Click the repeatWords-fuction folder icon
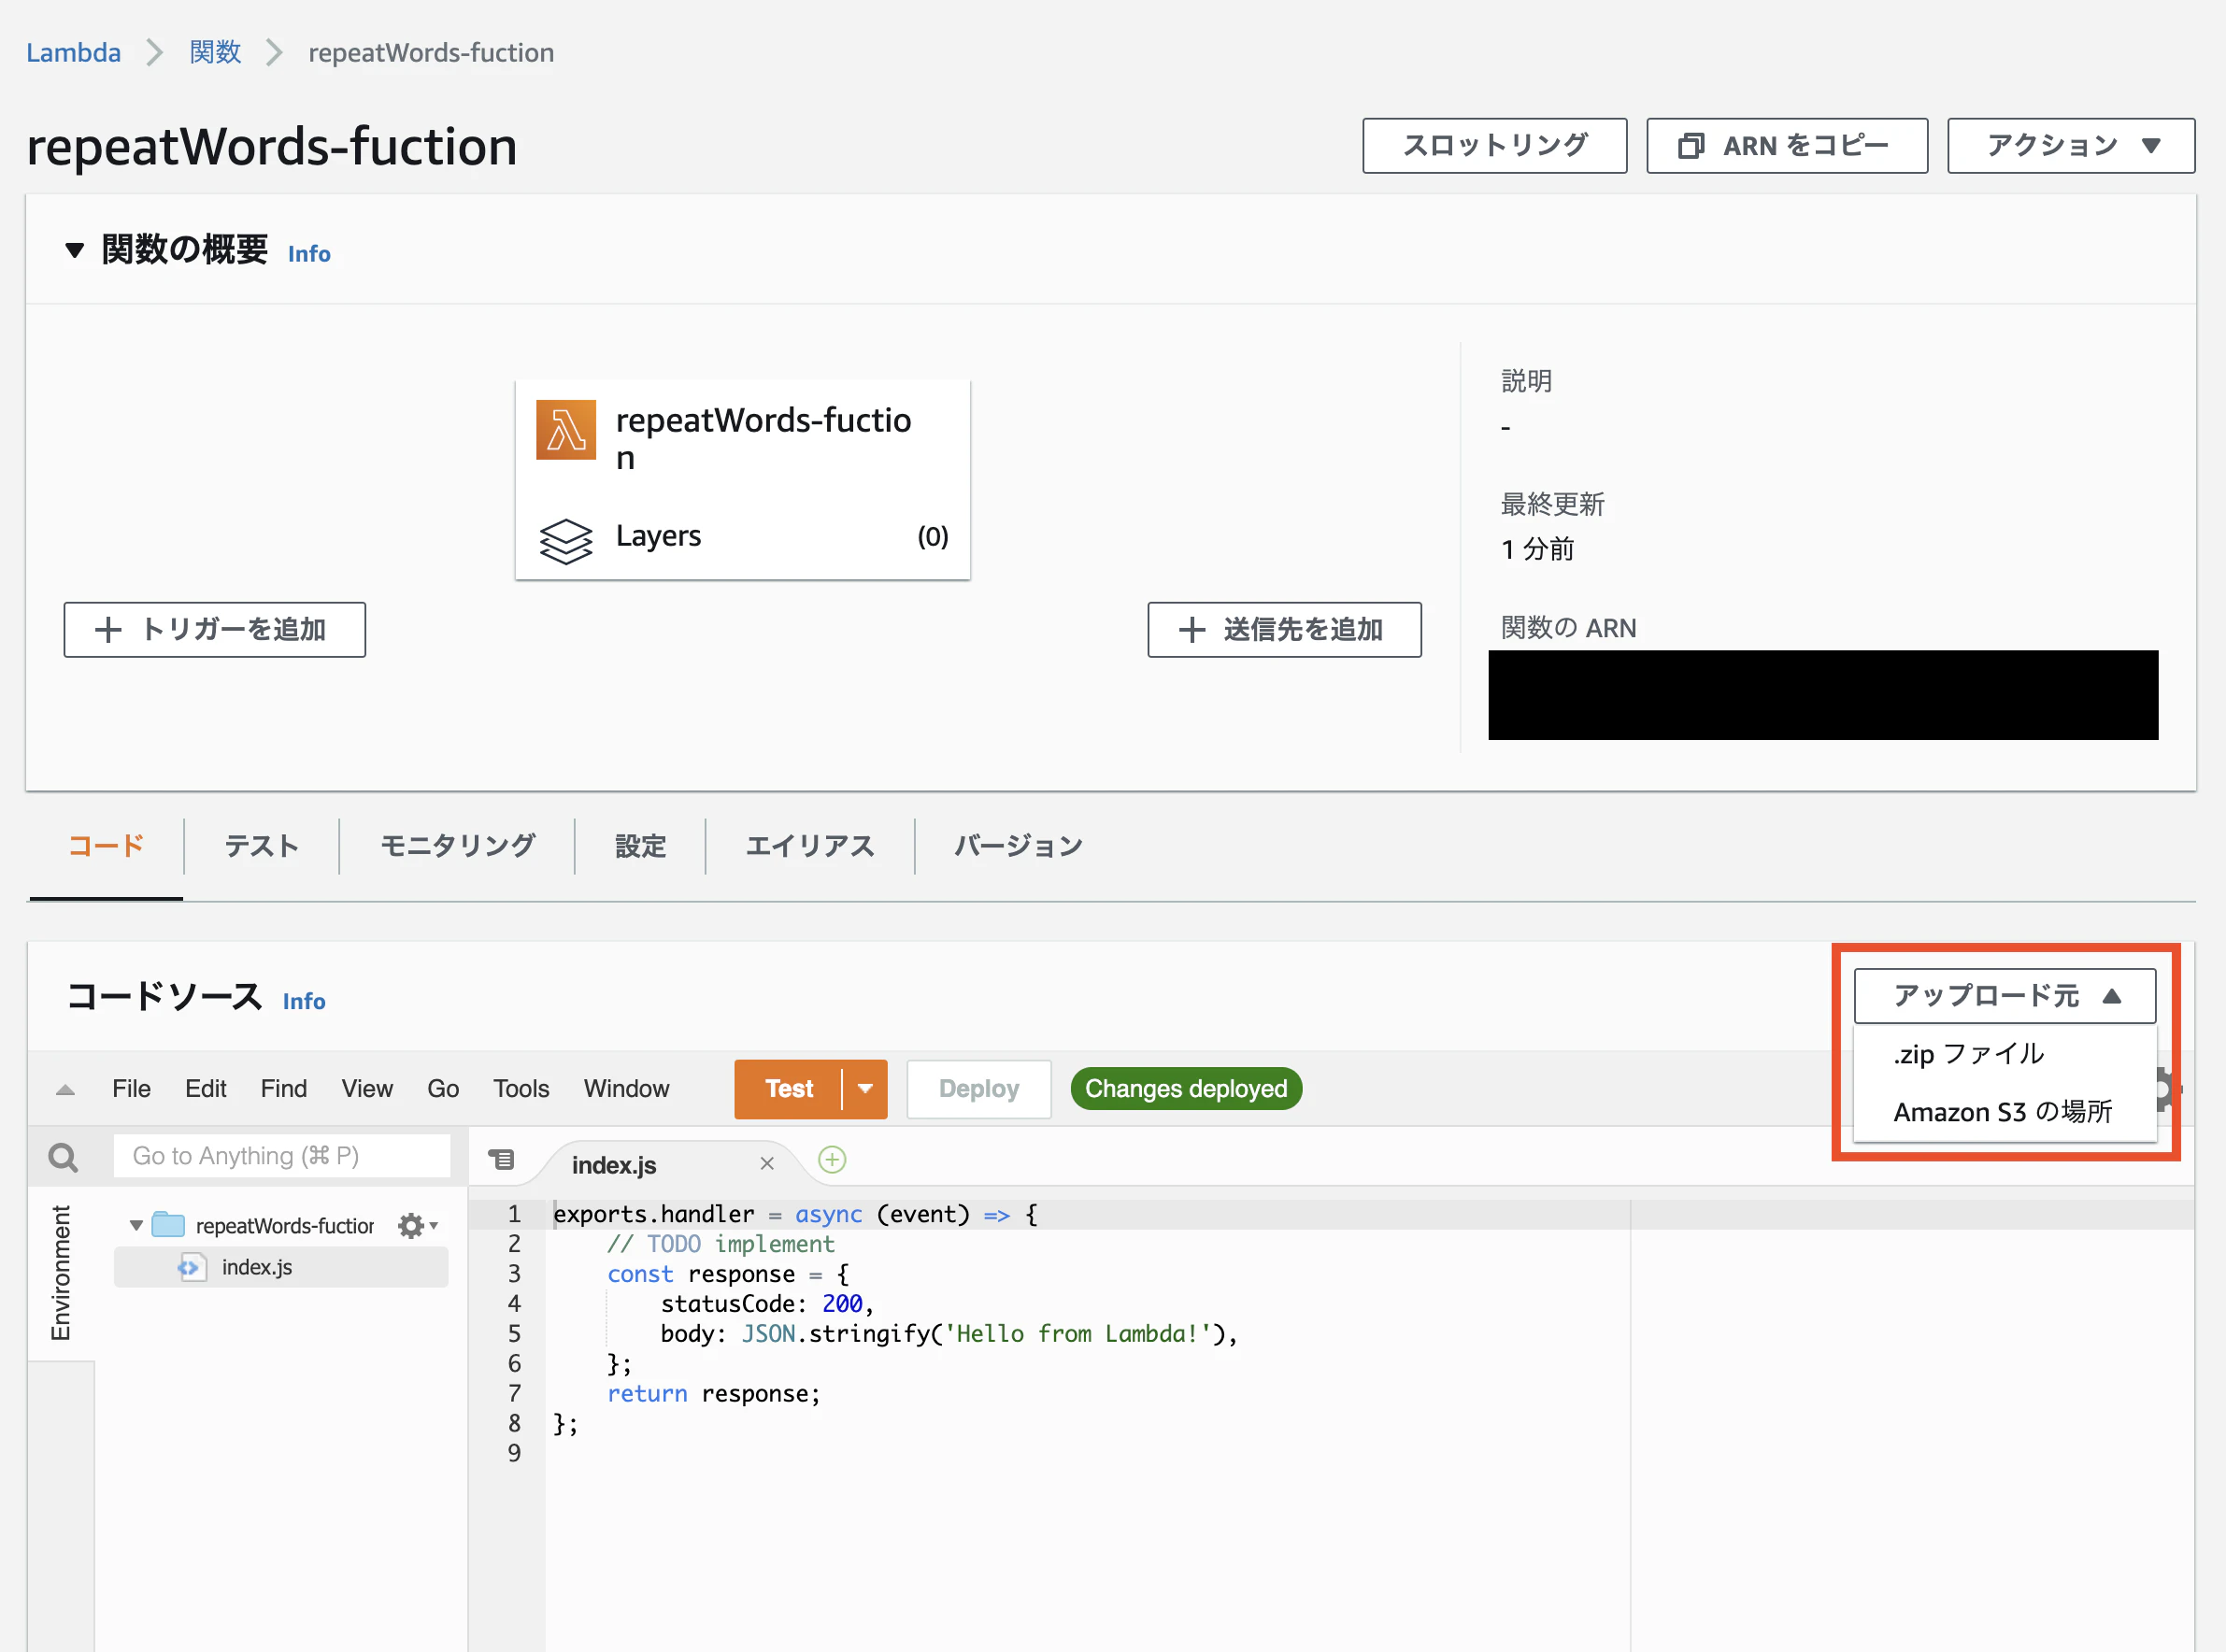This screenshot has width=2226, height=1652. [168, 1225]
